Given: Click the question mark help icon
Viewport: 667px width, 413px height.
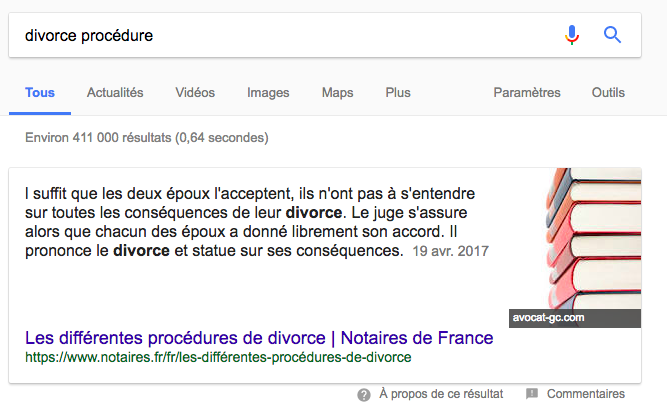Looking at the screenshot, I should [364, 394].
